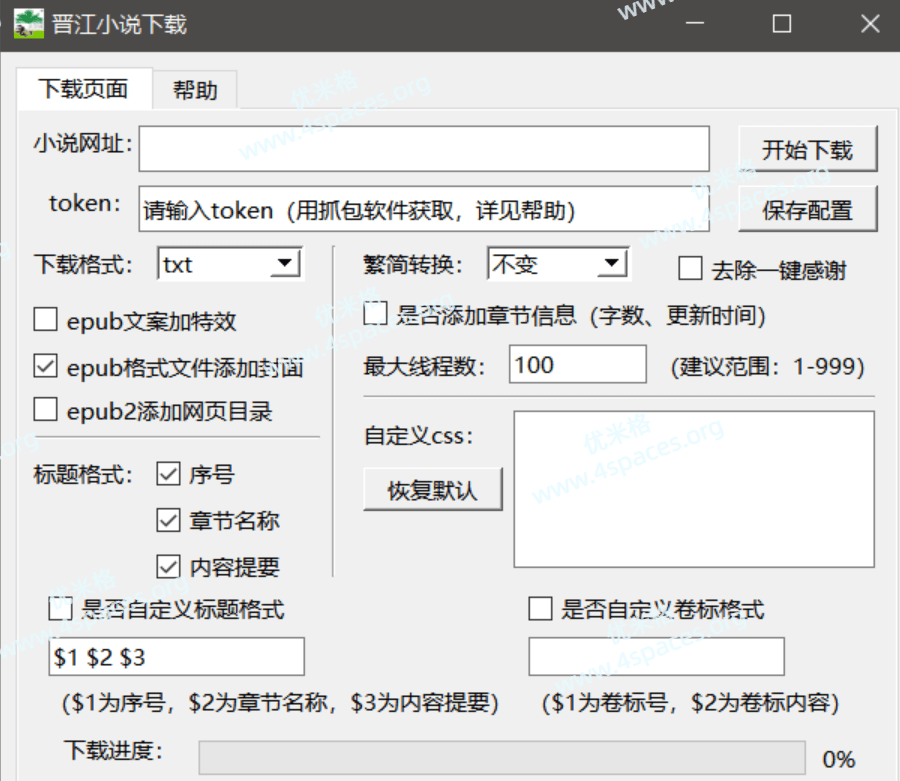The image size is (900, 781).
Task: Click the 下载进度 progress bar
Action: click(502, 757)
